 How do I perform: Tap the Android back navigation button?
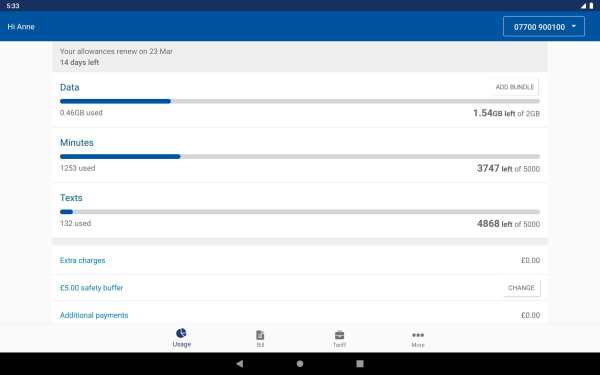240,364
